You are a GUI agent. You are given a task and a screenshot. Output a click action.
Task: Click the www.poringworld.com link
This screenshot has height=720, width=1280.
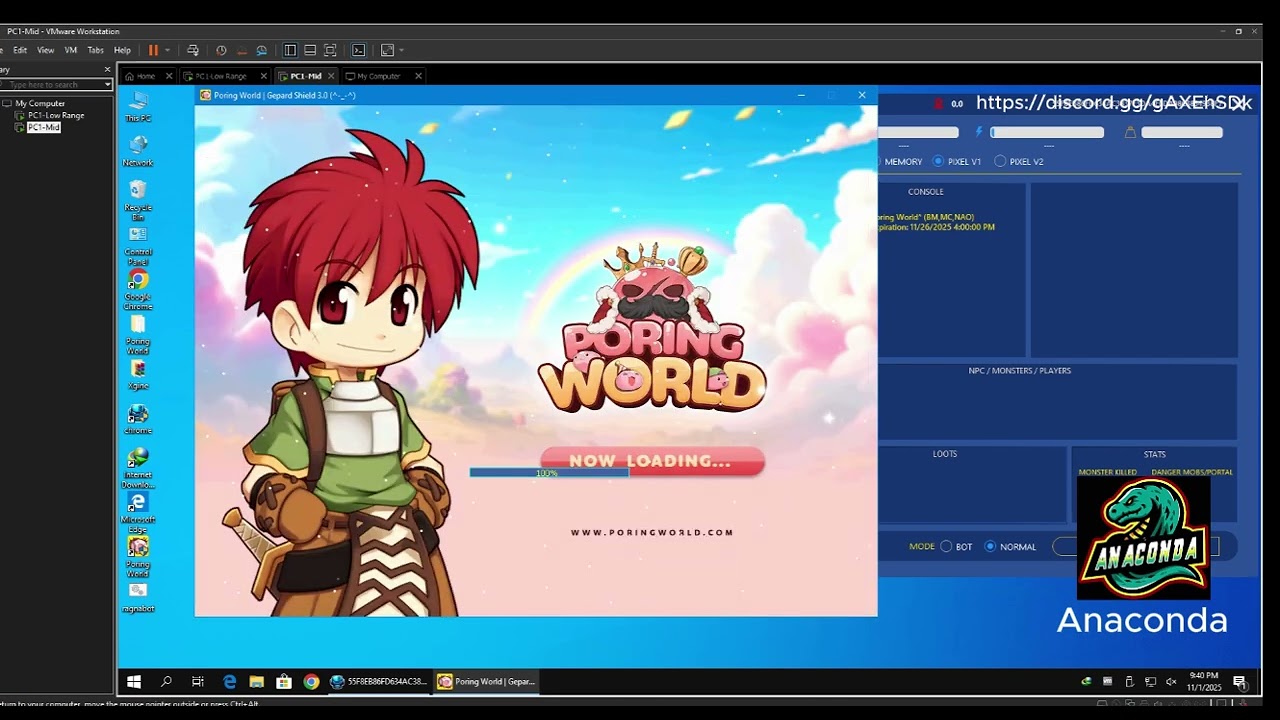point(652,532)
